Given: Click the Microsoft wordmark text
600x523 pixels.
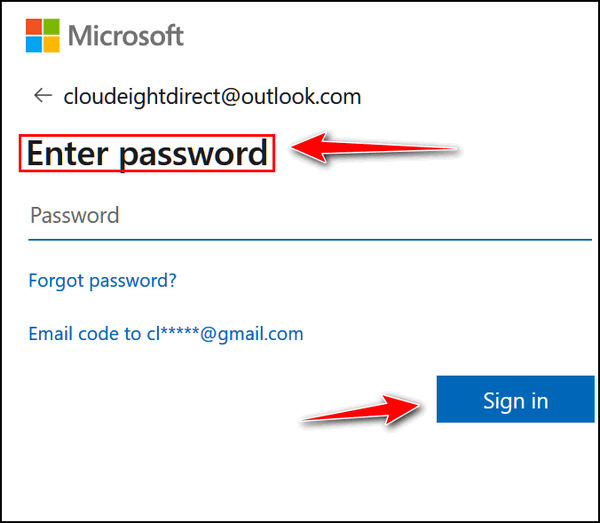Looking at the screenshot, I should 126,36.
